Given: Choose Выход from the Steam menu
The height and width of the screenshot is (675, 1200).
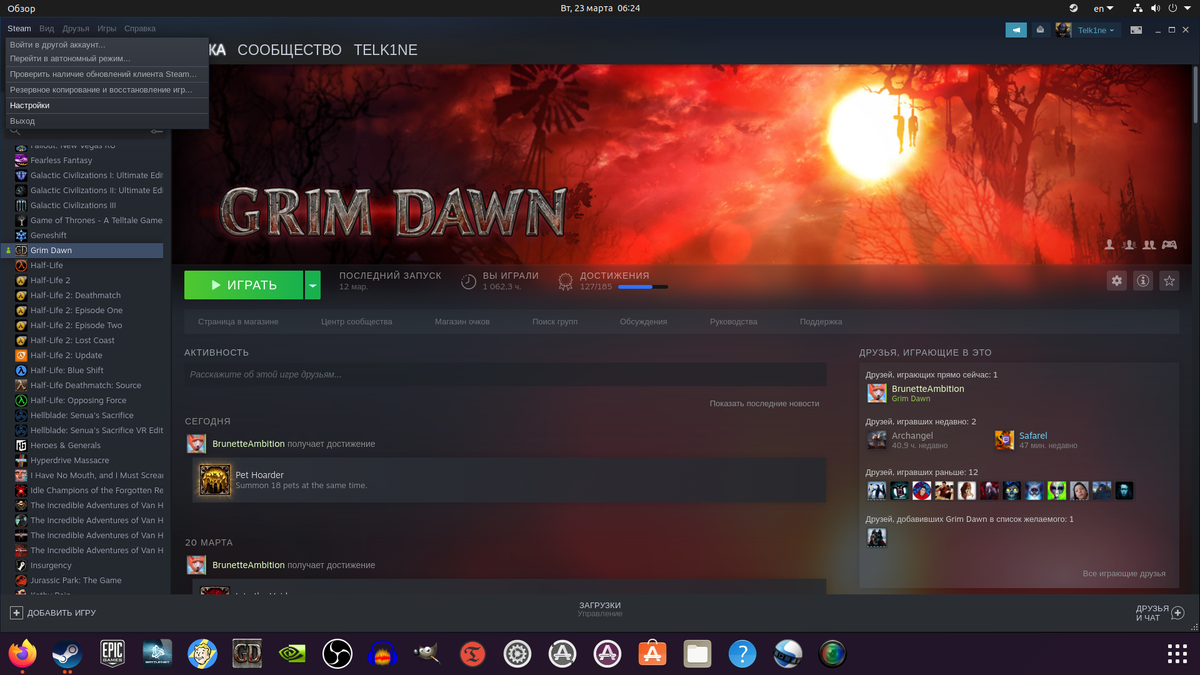Looking at the screenshot, I should click(23, 121).
